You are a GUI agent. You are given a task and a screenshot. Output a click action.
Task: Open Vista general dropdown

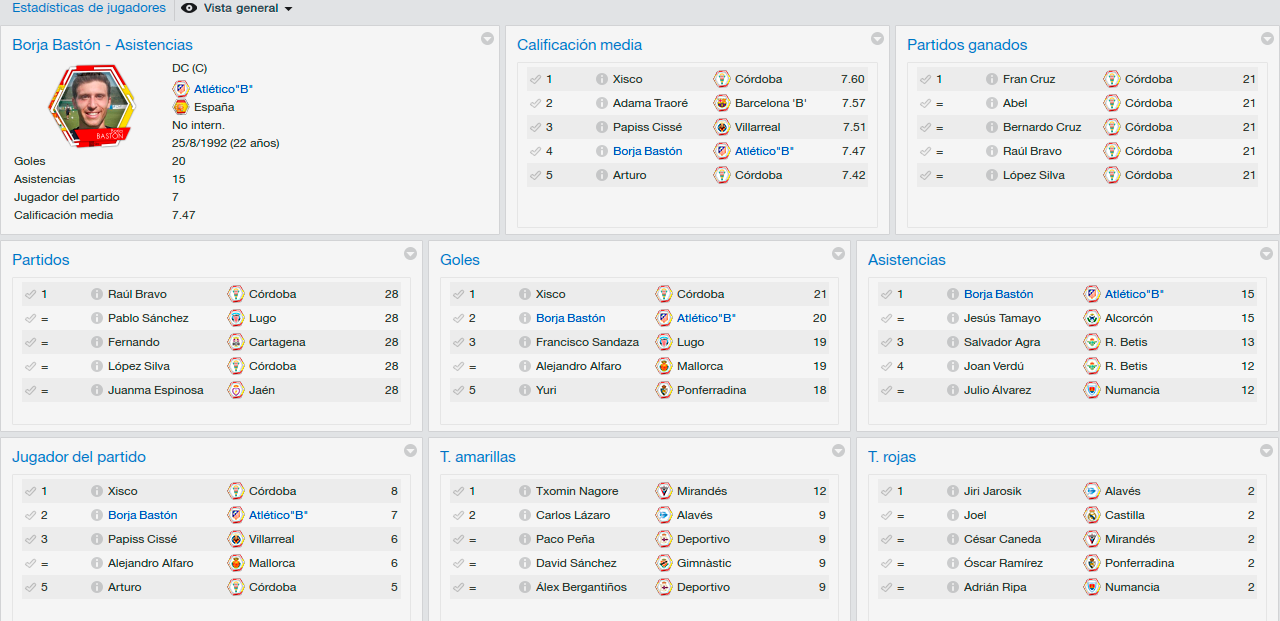[237, 8]
